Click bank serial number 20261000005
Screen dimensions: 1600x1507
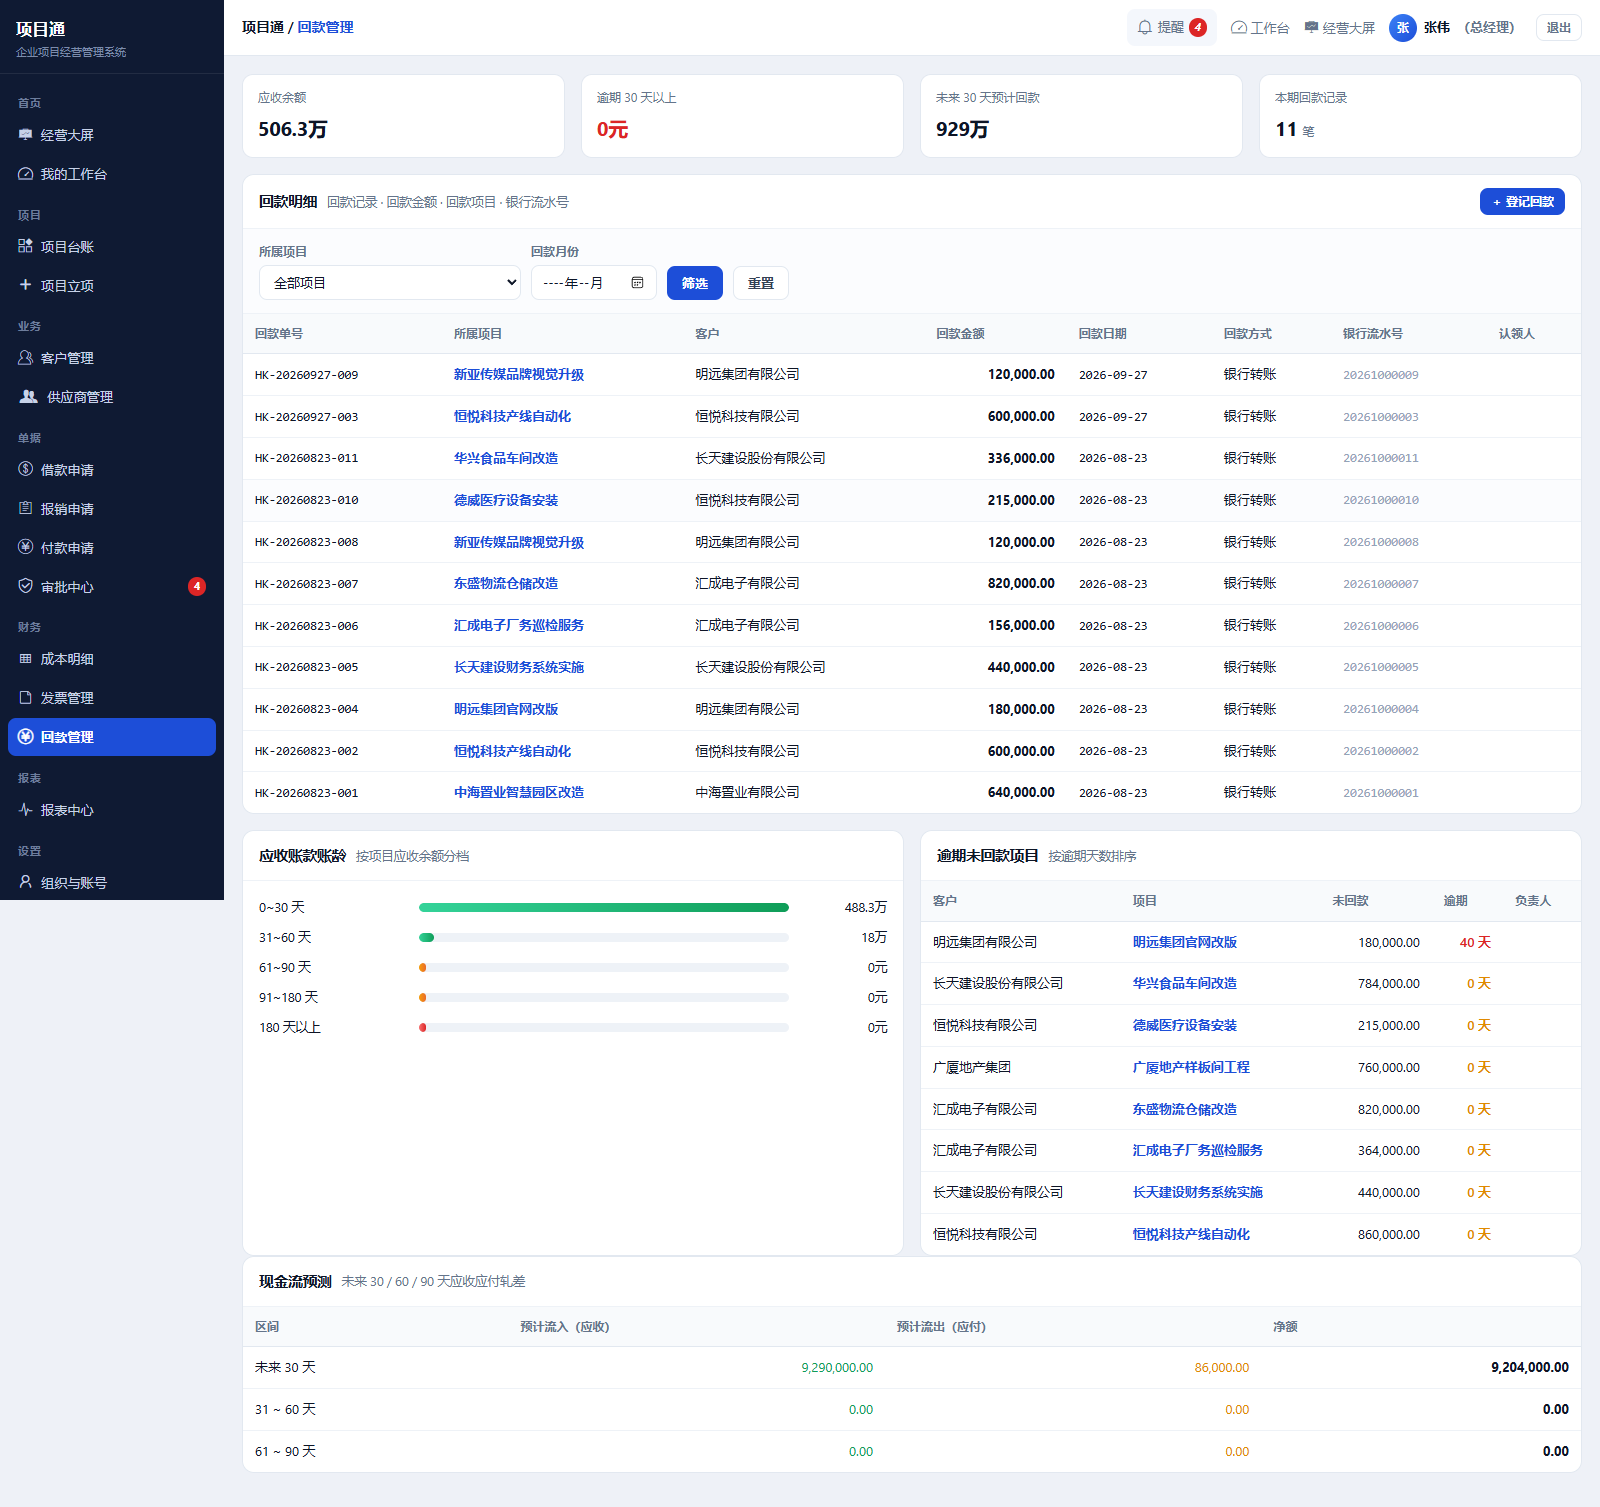pyautogui.click(x=1381, y=667)
